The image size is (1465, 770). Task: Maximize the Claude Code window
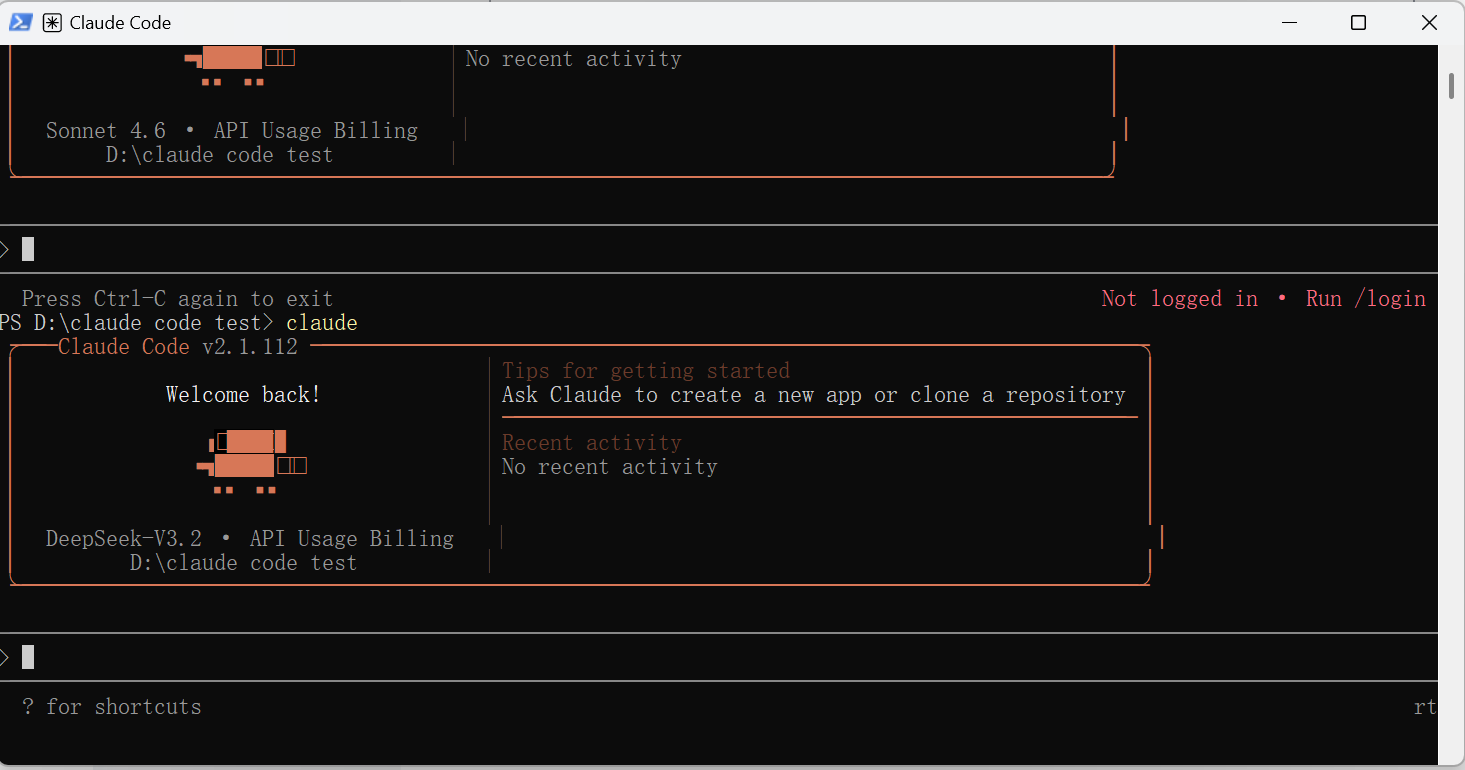pos(1358,22)
